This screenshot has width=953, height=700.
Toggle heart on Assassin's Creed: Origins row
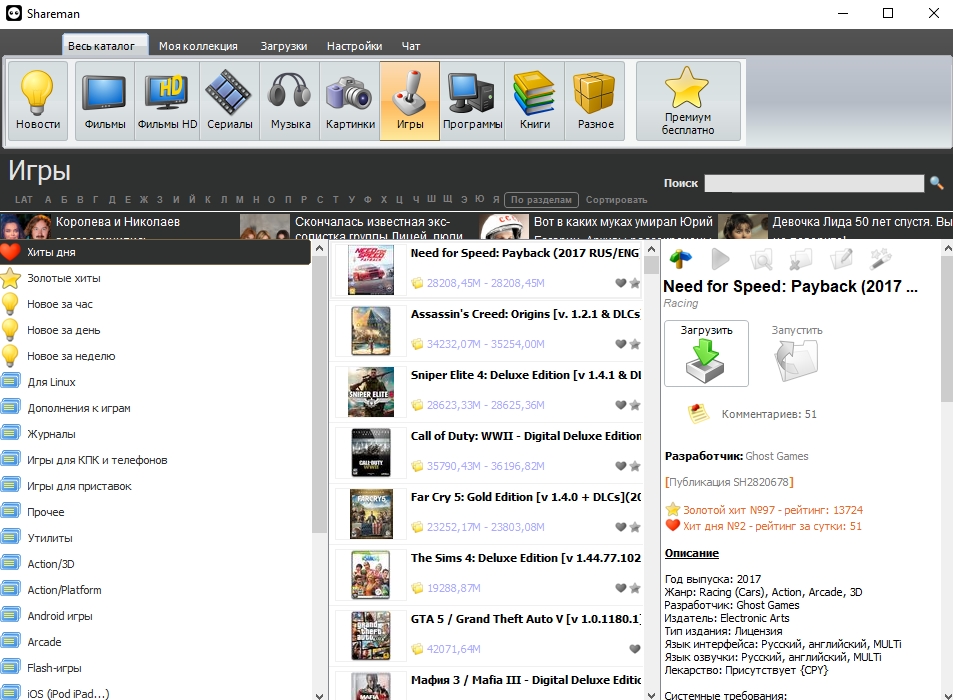[x=621, y=344]
